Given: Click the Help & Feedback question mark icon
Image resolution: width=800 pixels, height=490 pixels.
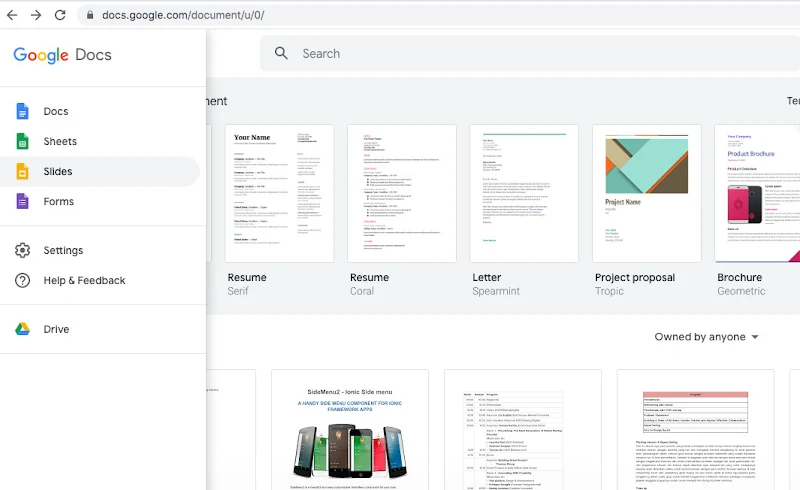Looking at the screenshot, I should [22, 280].
